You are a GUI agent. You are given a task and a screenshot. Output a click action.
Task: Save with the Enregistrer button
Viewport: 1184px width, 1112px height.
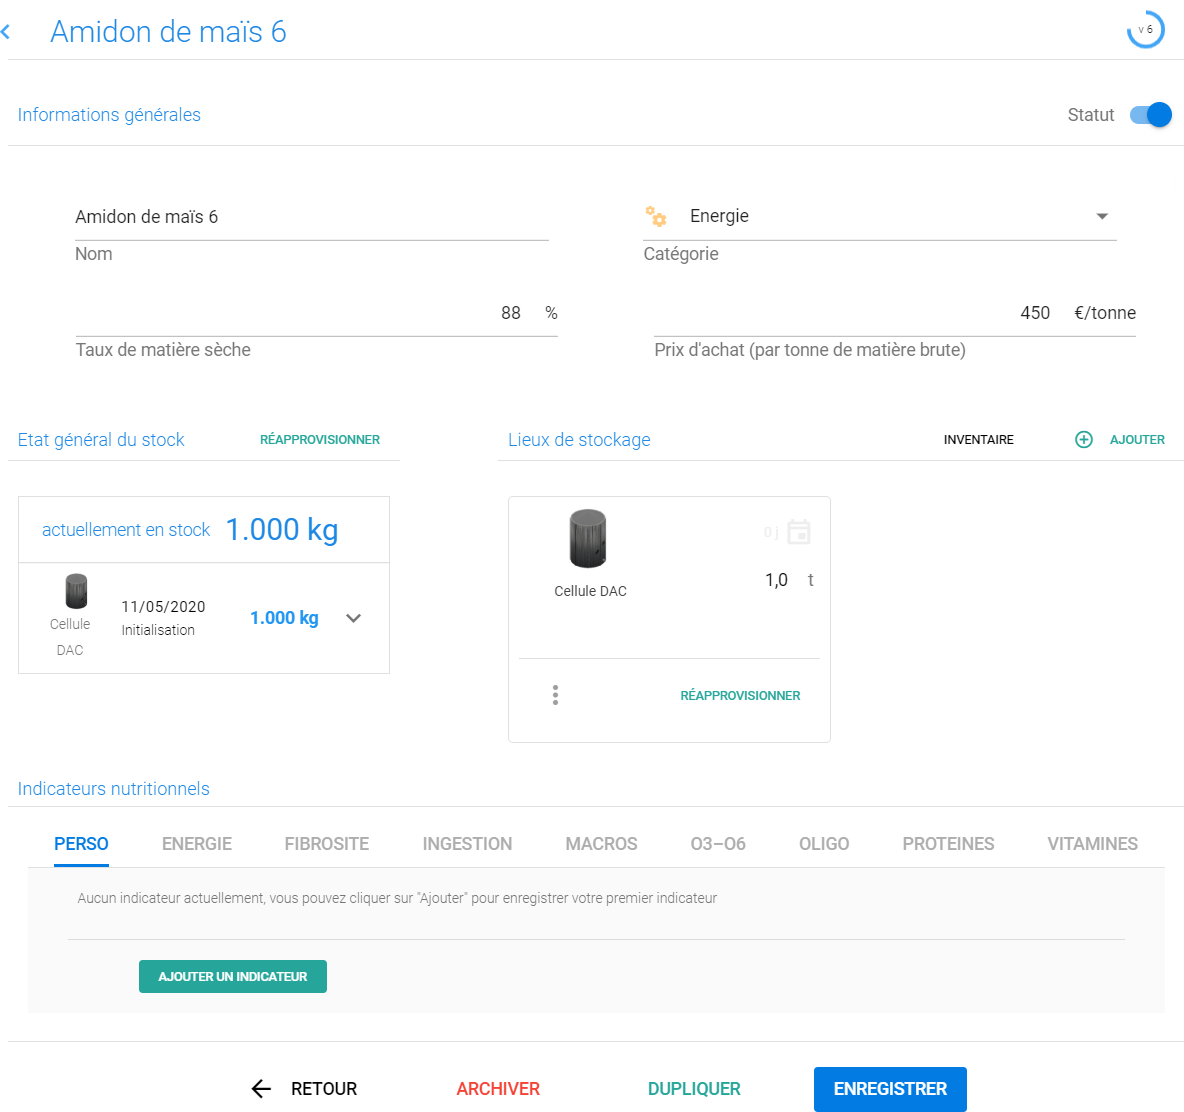(890, 1089)
